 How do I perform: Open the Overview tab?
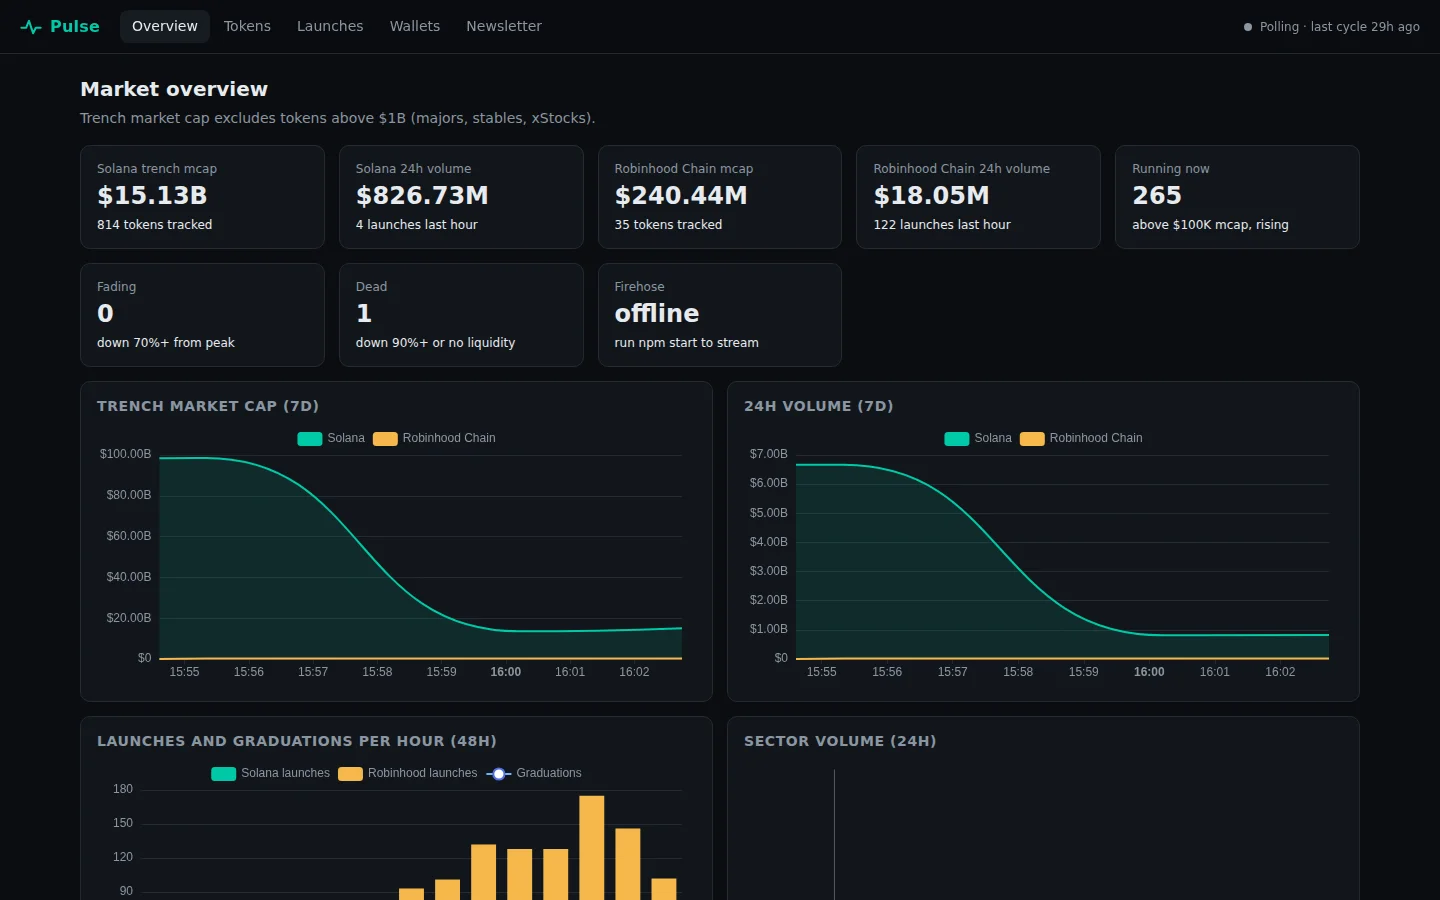tap(165, 26)
